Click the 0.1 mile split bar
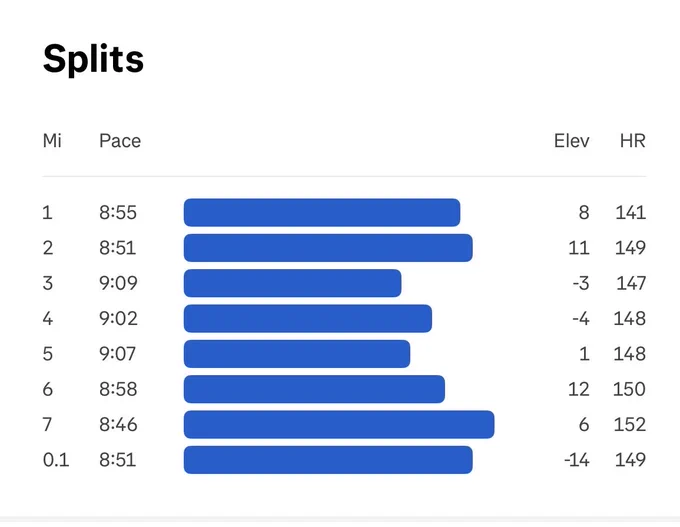The width and height of the screenshot is (680, 527). (x=328, y=460)
